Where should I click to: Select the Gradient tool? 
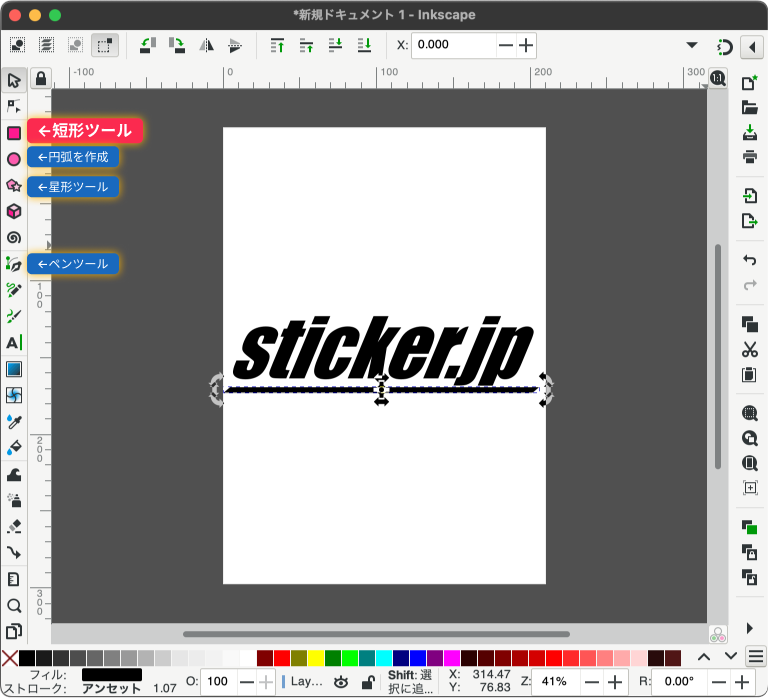click(x=14, y=369)
